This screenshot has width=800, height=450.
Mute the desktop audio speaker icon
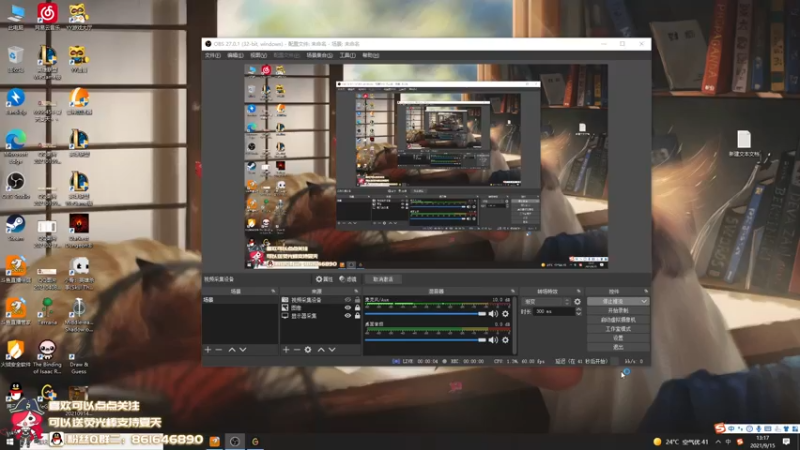[493, 340]
